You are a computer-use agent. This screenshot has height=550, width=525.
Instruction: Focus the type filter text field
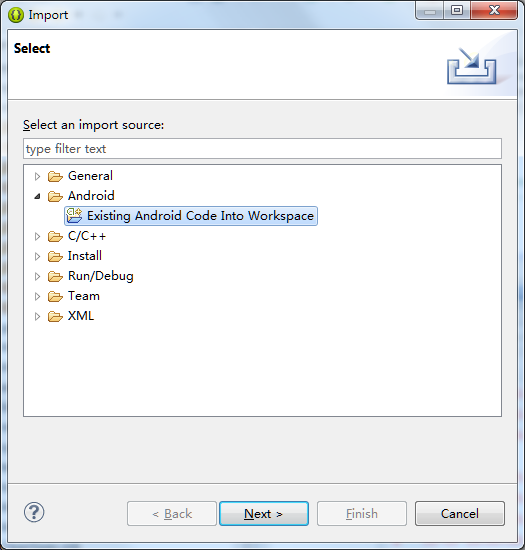[262, 149]
